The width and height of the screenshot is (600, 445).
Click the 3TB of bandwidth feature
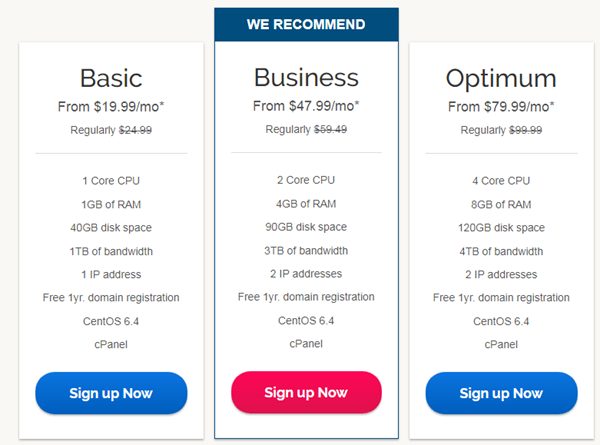click(306, 251)
